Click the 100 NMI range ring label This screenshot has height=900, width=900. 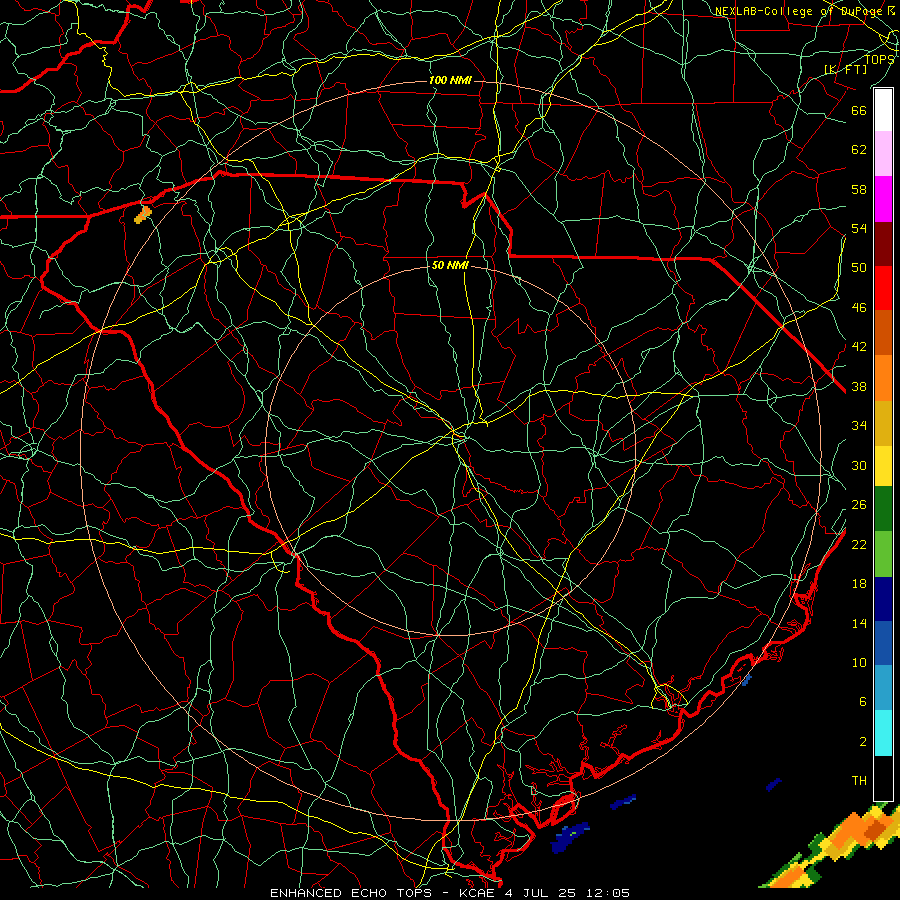450,80
